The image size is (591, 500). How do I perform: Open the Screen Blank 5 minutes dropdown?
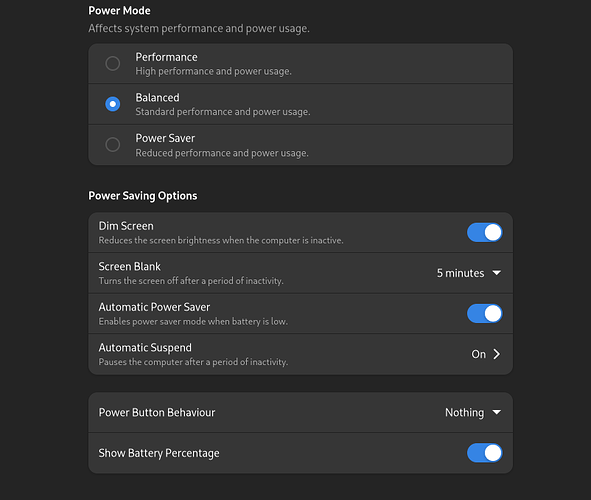pos(469,273)
